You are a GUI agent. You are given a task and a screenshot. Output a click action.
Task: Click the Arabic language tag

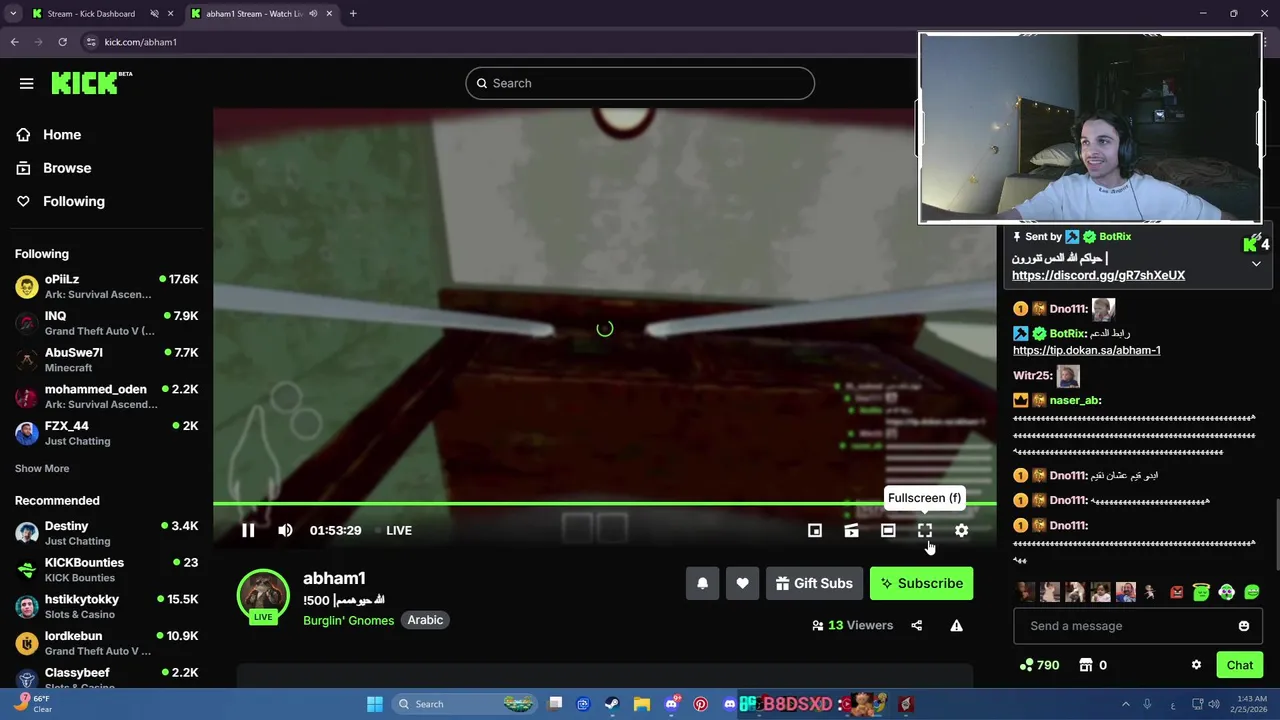425,620
